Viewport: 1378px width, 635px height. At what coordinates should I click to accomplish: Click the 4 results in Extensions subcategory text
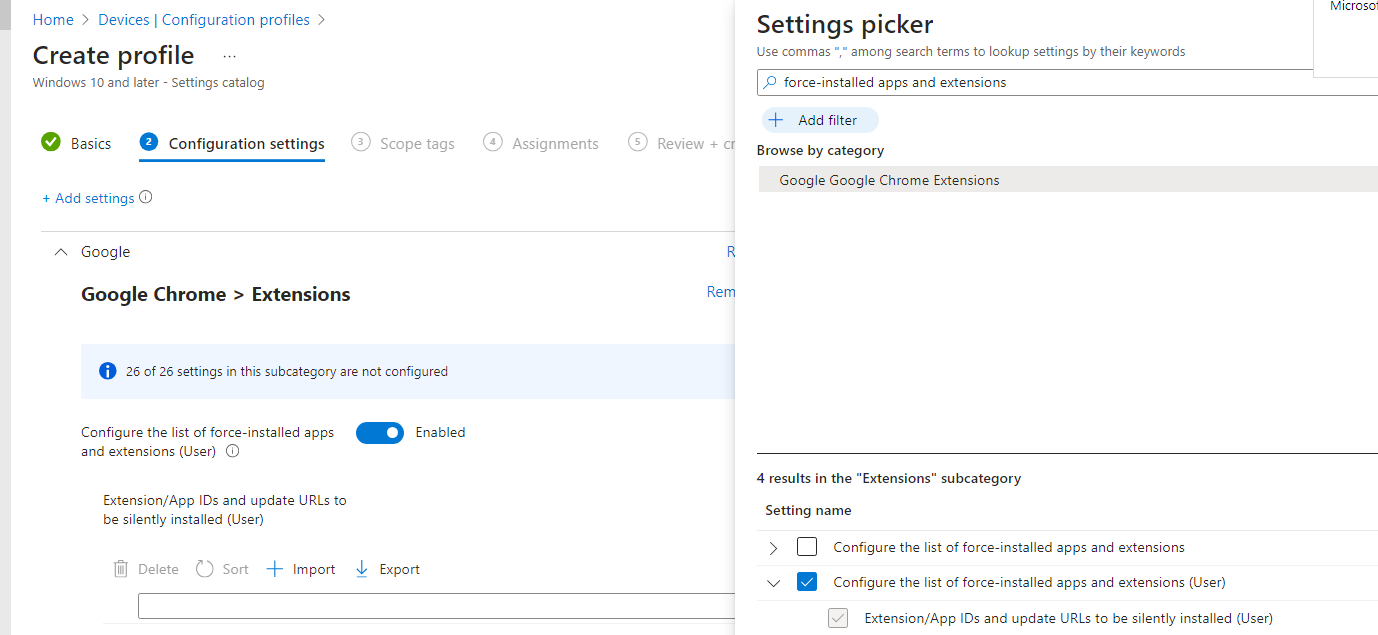pyautogui.click(x=889, y=478)
